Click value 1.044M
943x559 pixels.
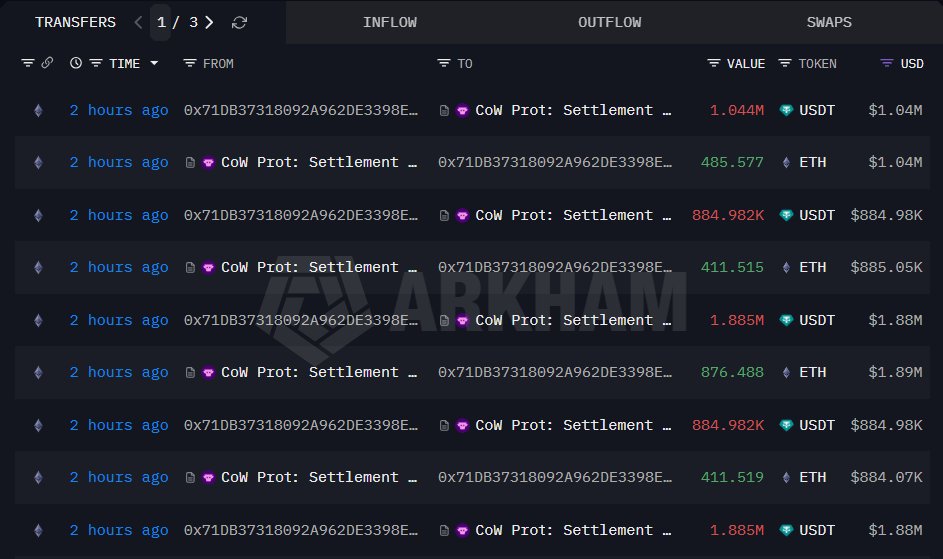pos(737,110)
